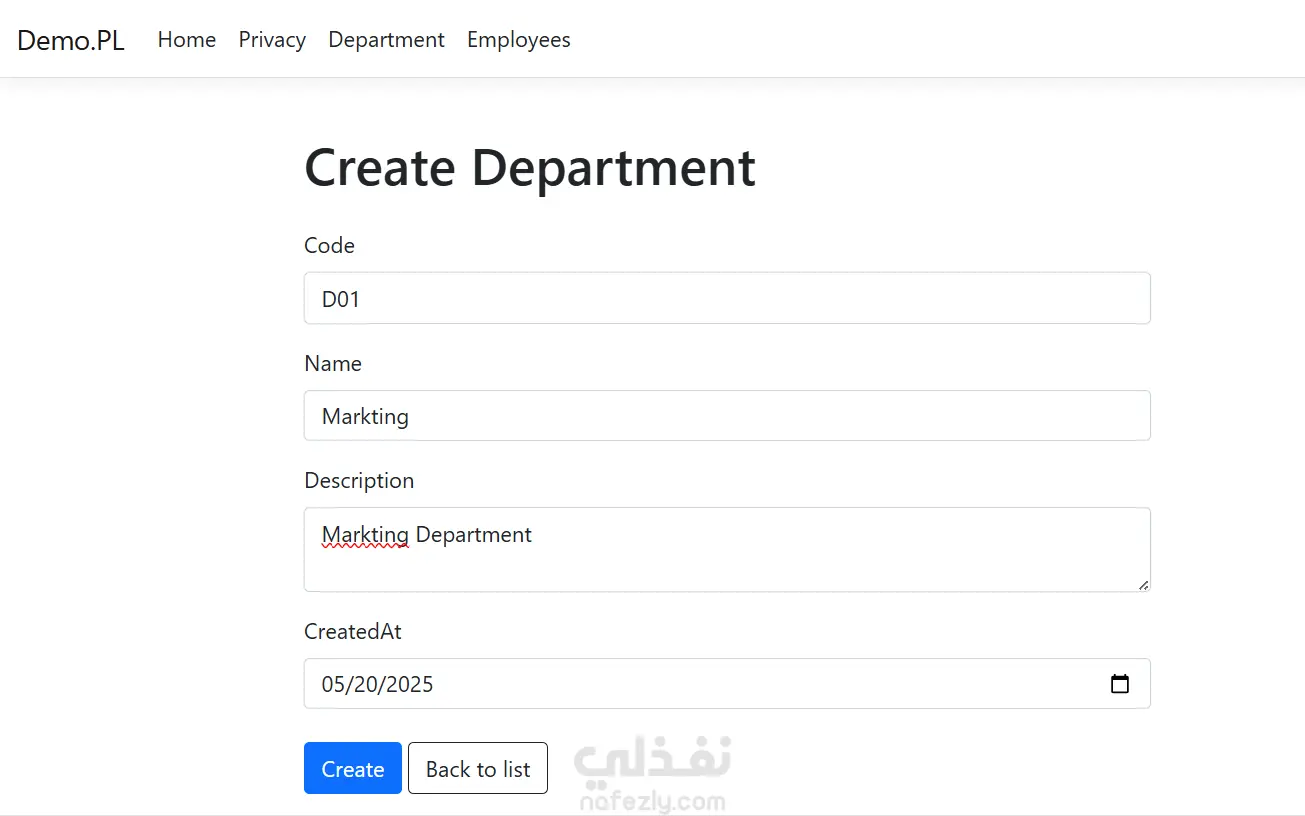Click the nafezly watermark logo

(651, 775)
